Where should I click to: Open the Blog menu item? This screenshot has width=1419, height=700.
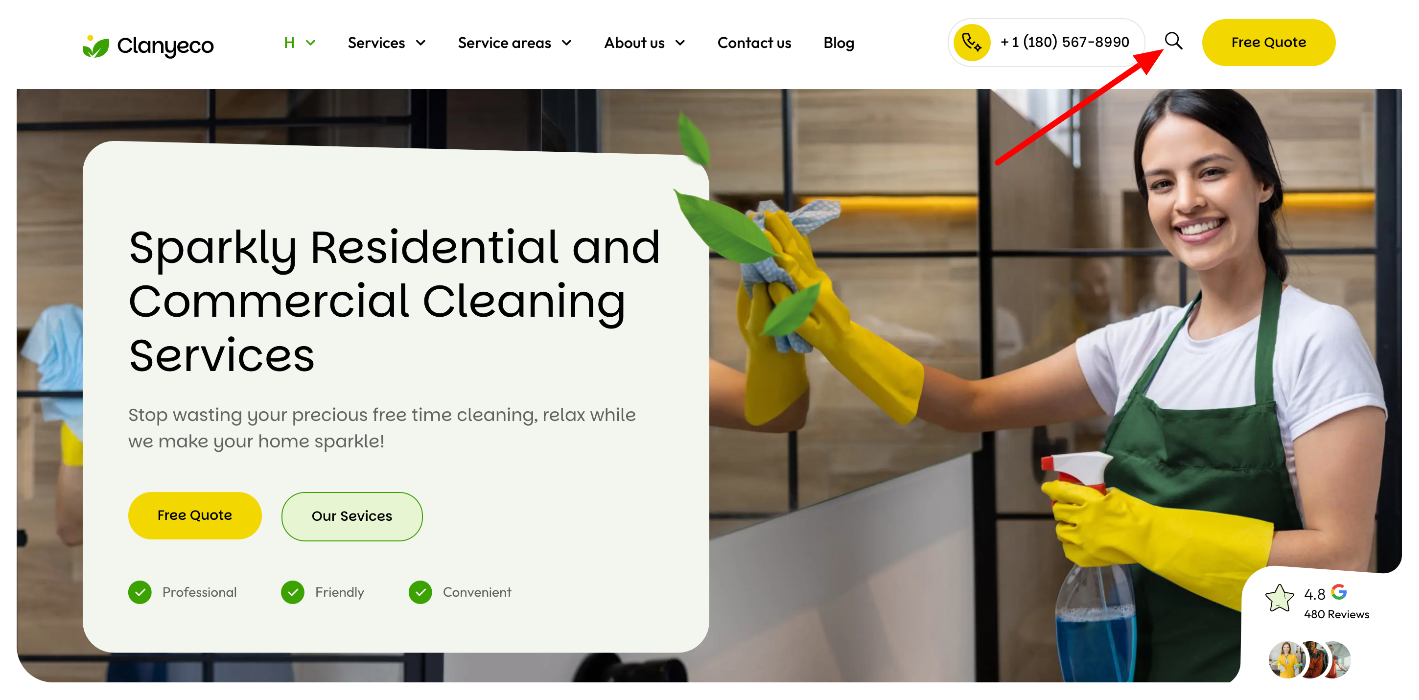[x=839, y=43]
